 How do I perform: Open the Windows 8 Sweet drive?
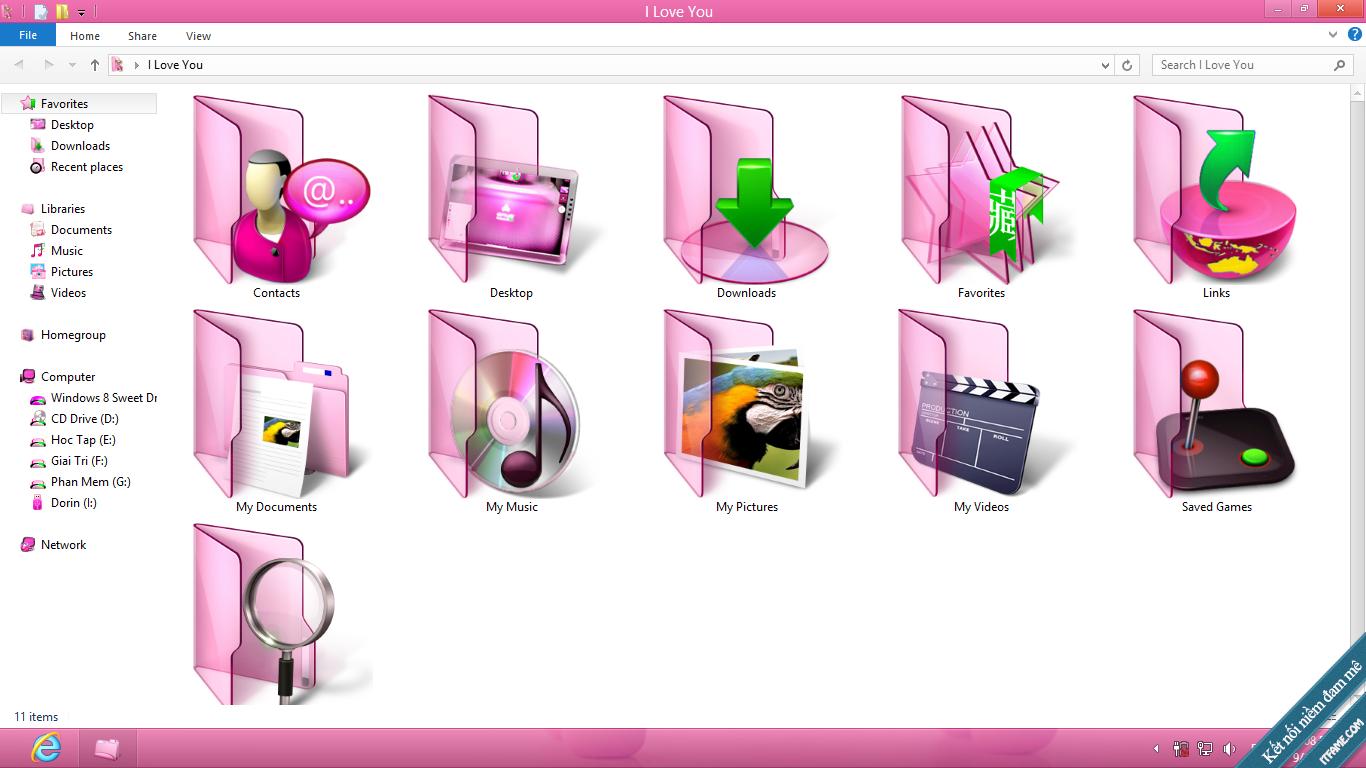(x=103, y=398)
